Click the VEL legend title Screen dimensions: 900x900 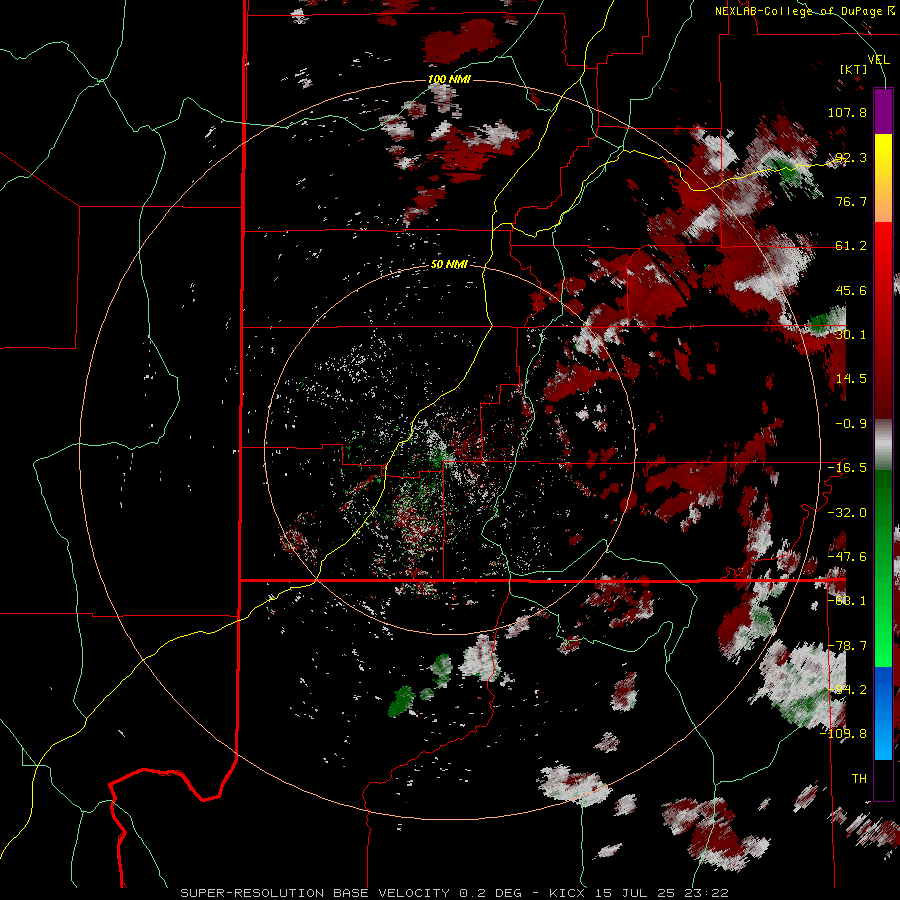[878, 60]
